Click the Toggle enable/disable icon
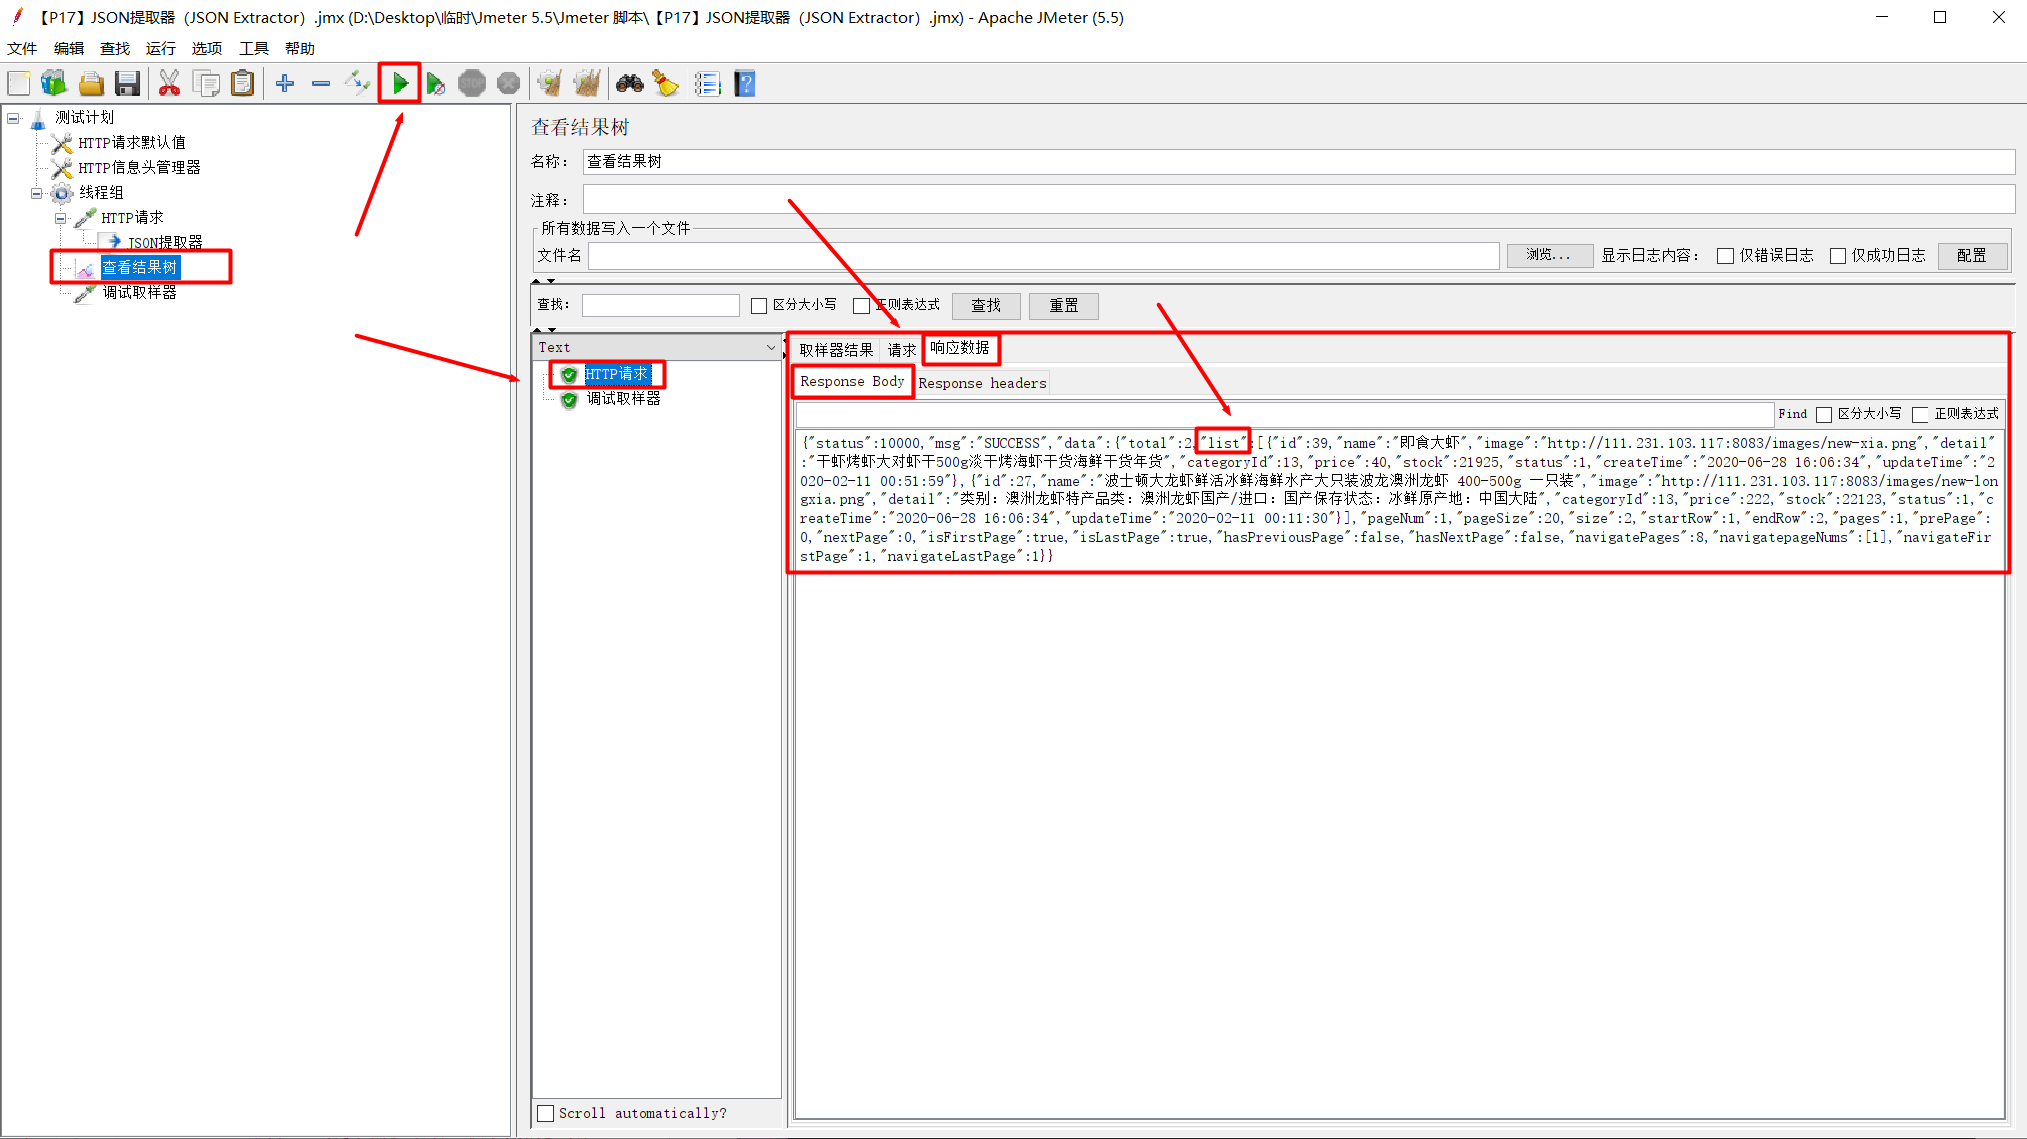The image size is (2027, 1139). coord(357,84)
